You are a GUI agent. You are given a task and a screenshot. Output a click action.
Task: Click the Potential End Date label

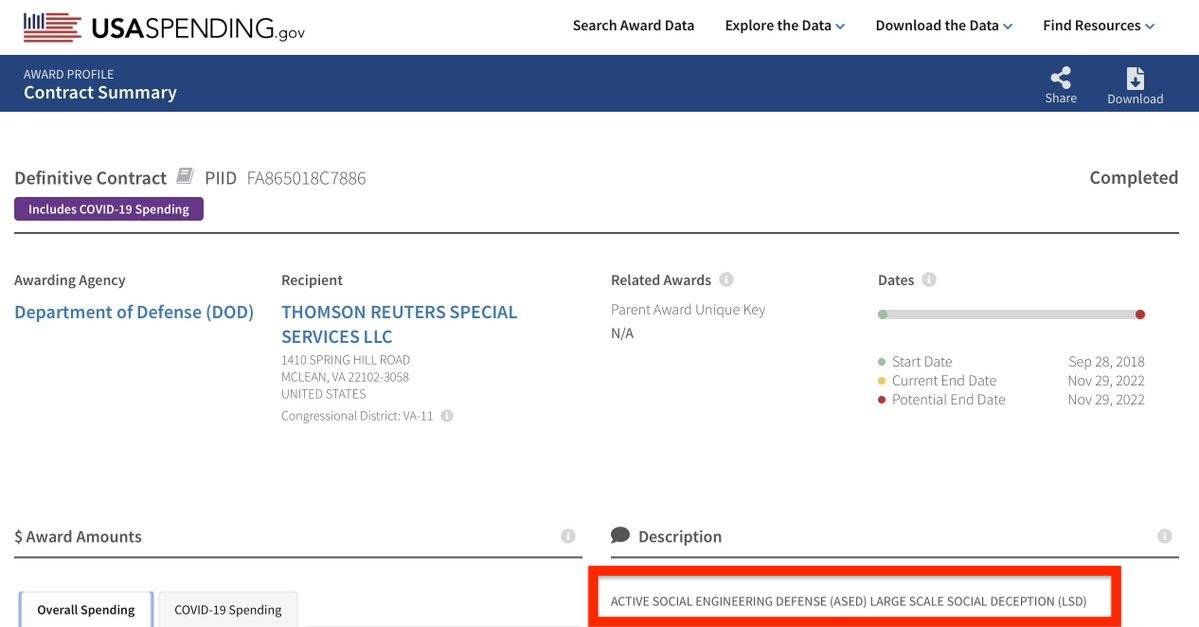(x=948, y=400)
